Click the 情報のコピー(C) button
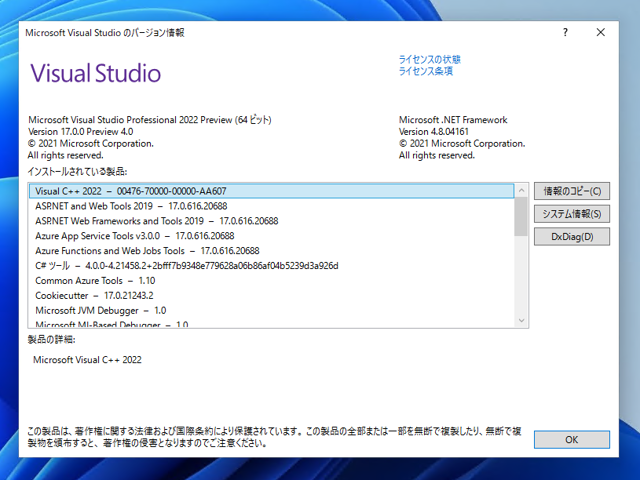Image resolution: width=640 pixels, height=480 pixels. tap(572, 191)
